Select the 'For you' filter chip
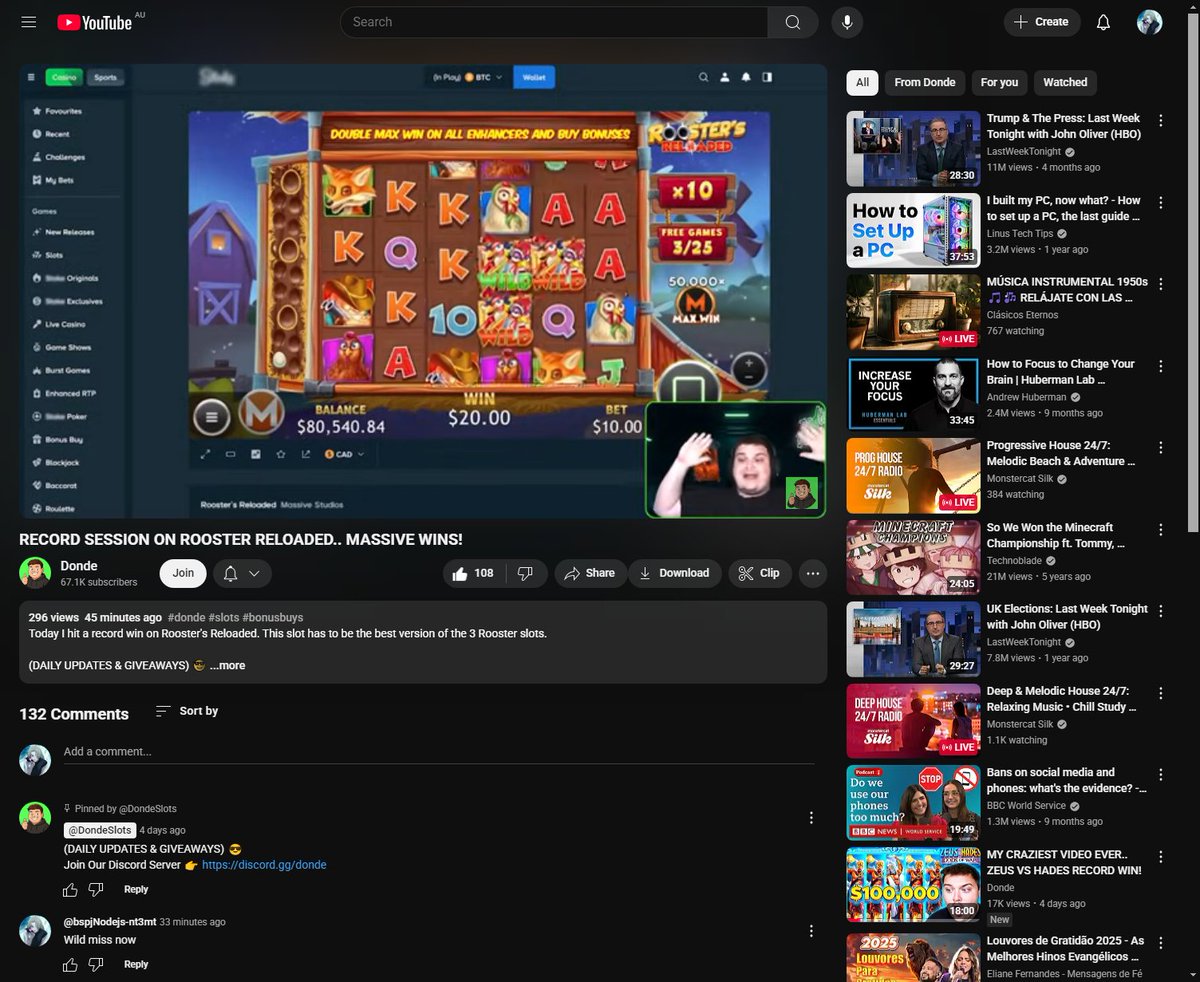The width and height of the screenshot is (1200, 982). click(x=999, y=82)
